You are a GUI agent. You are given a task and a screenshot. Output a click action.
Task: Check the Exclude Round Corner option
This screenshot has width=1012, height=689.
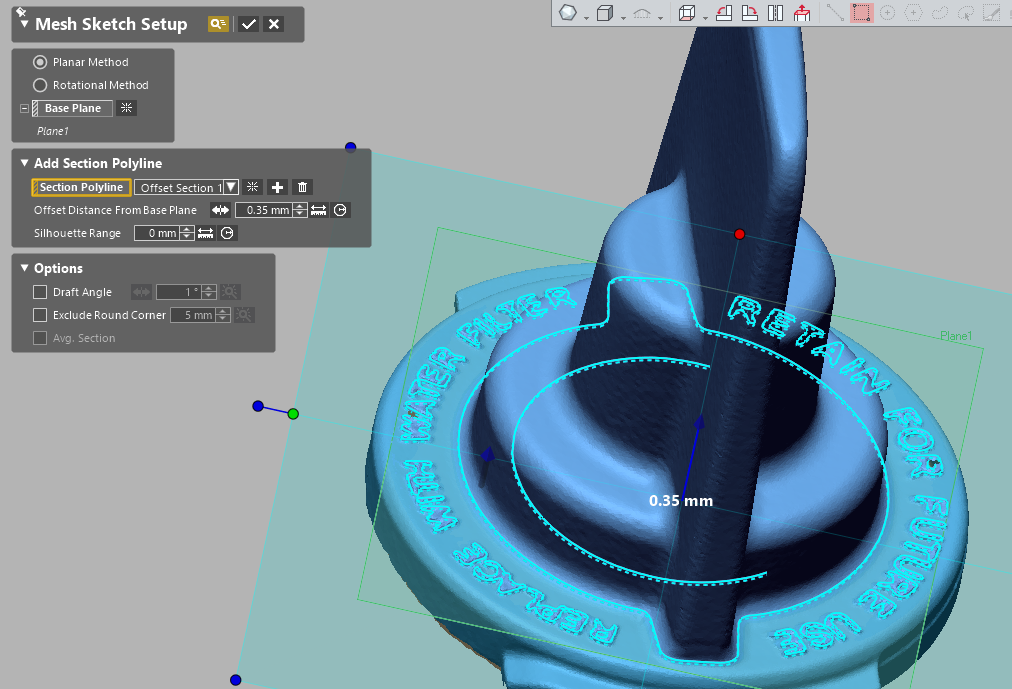pyautogui.click(x=39, y=315)
